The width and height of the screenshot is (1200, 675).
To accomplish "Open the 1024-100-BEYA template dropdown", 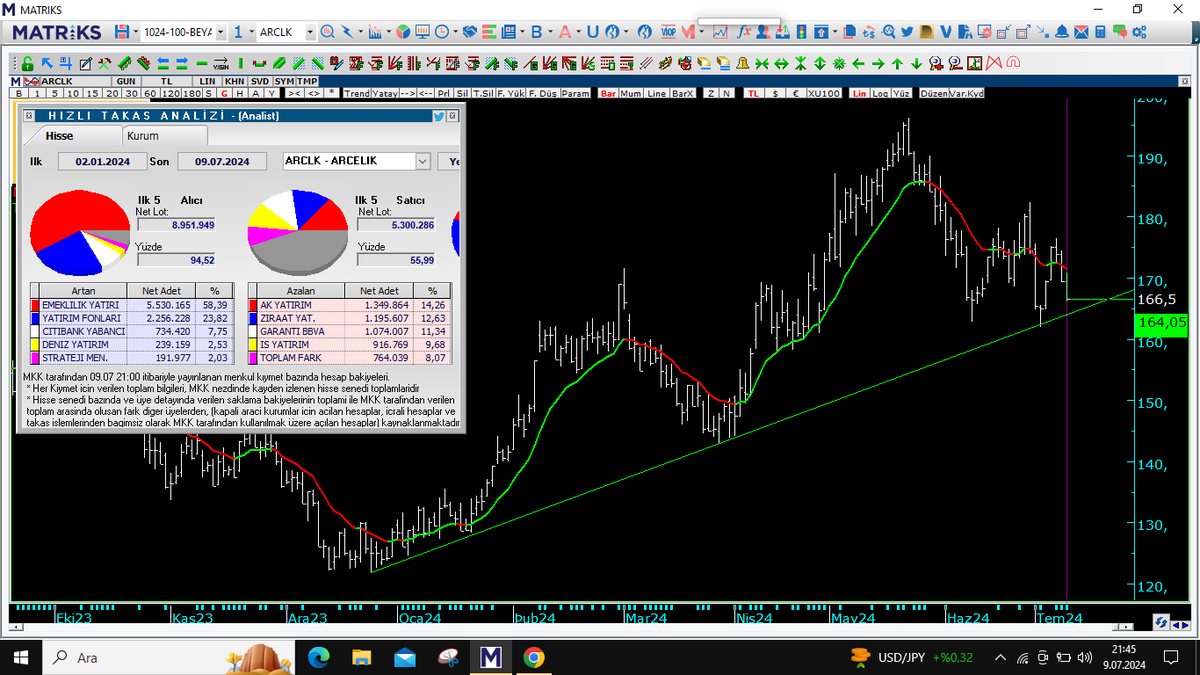I will [x=221, y=32].
